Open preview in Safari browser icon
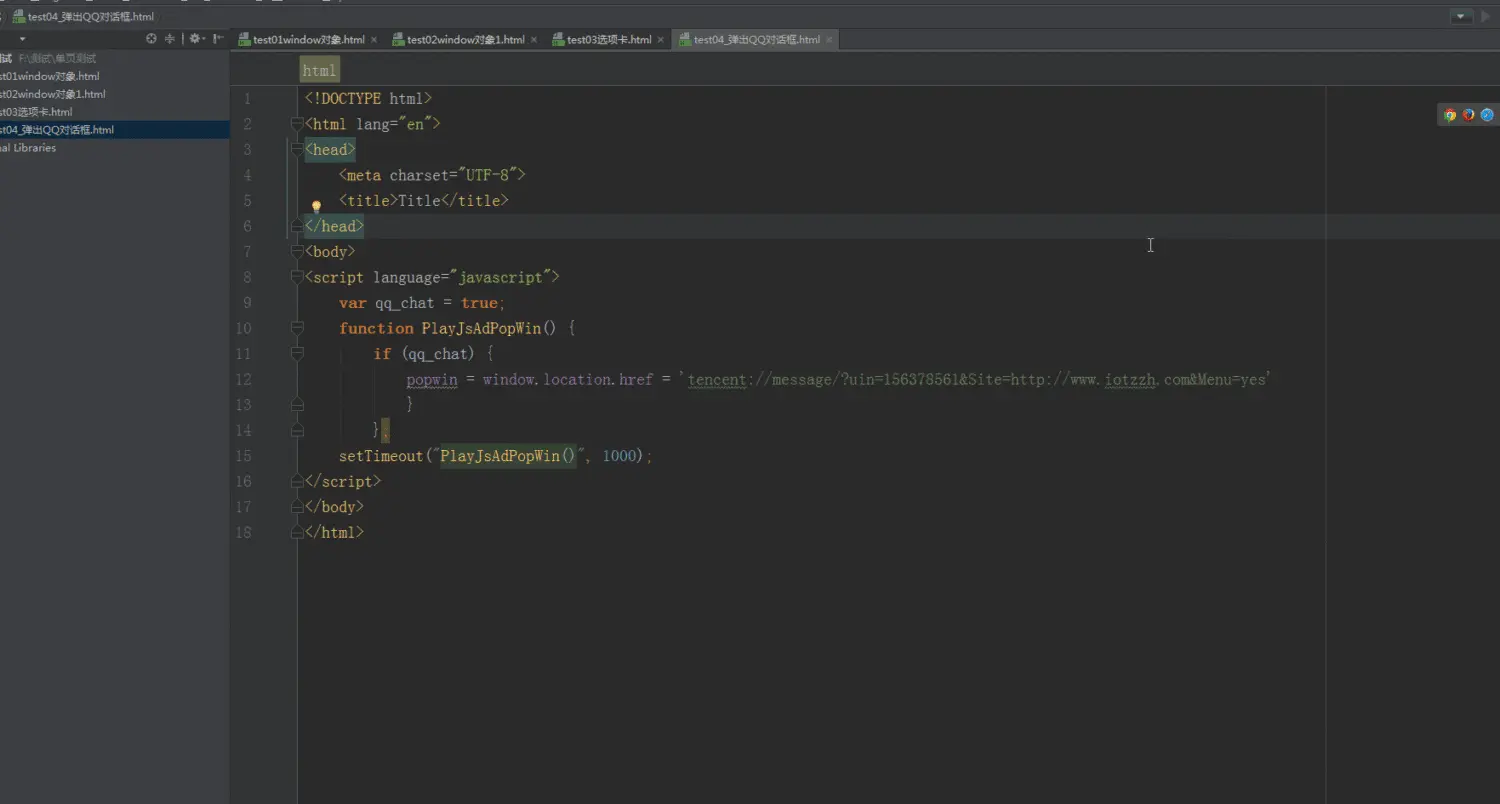The image size is (1500, 804). (x=1487, y=115)
